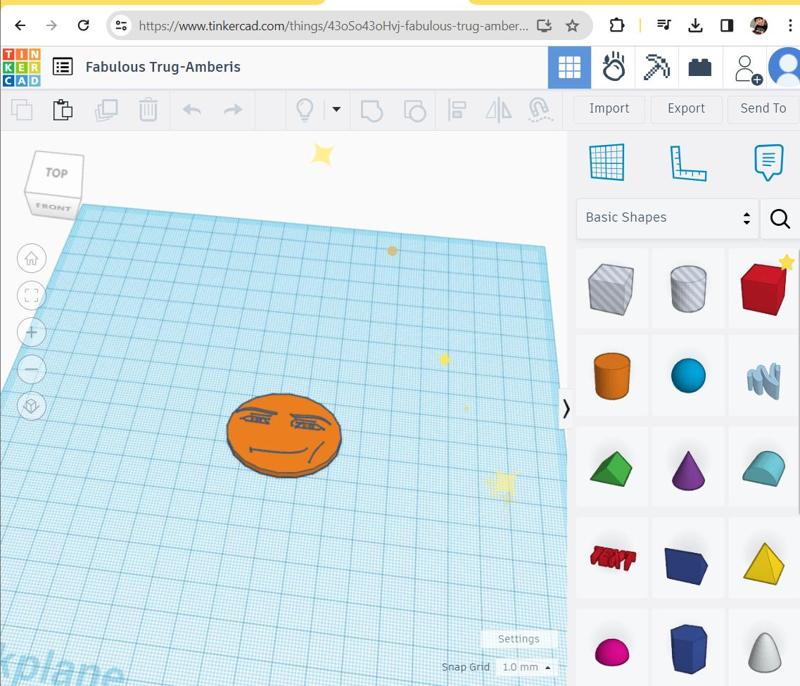Pick the green Roof shape

(x=611, y=469)
